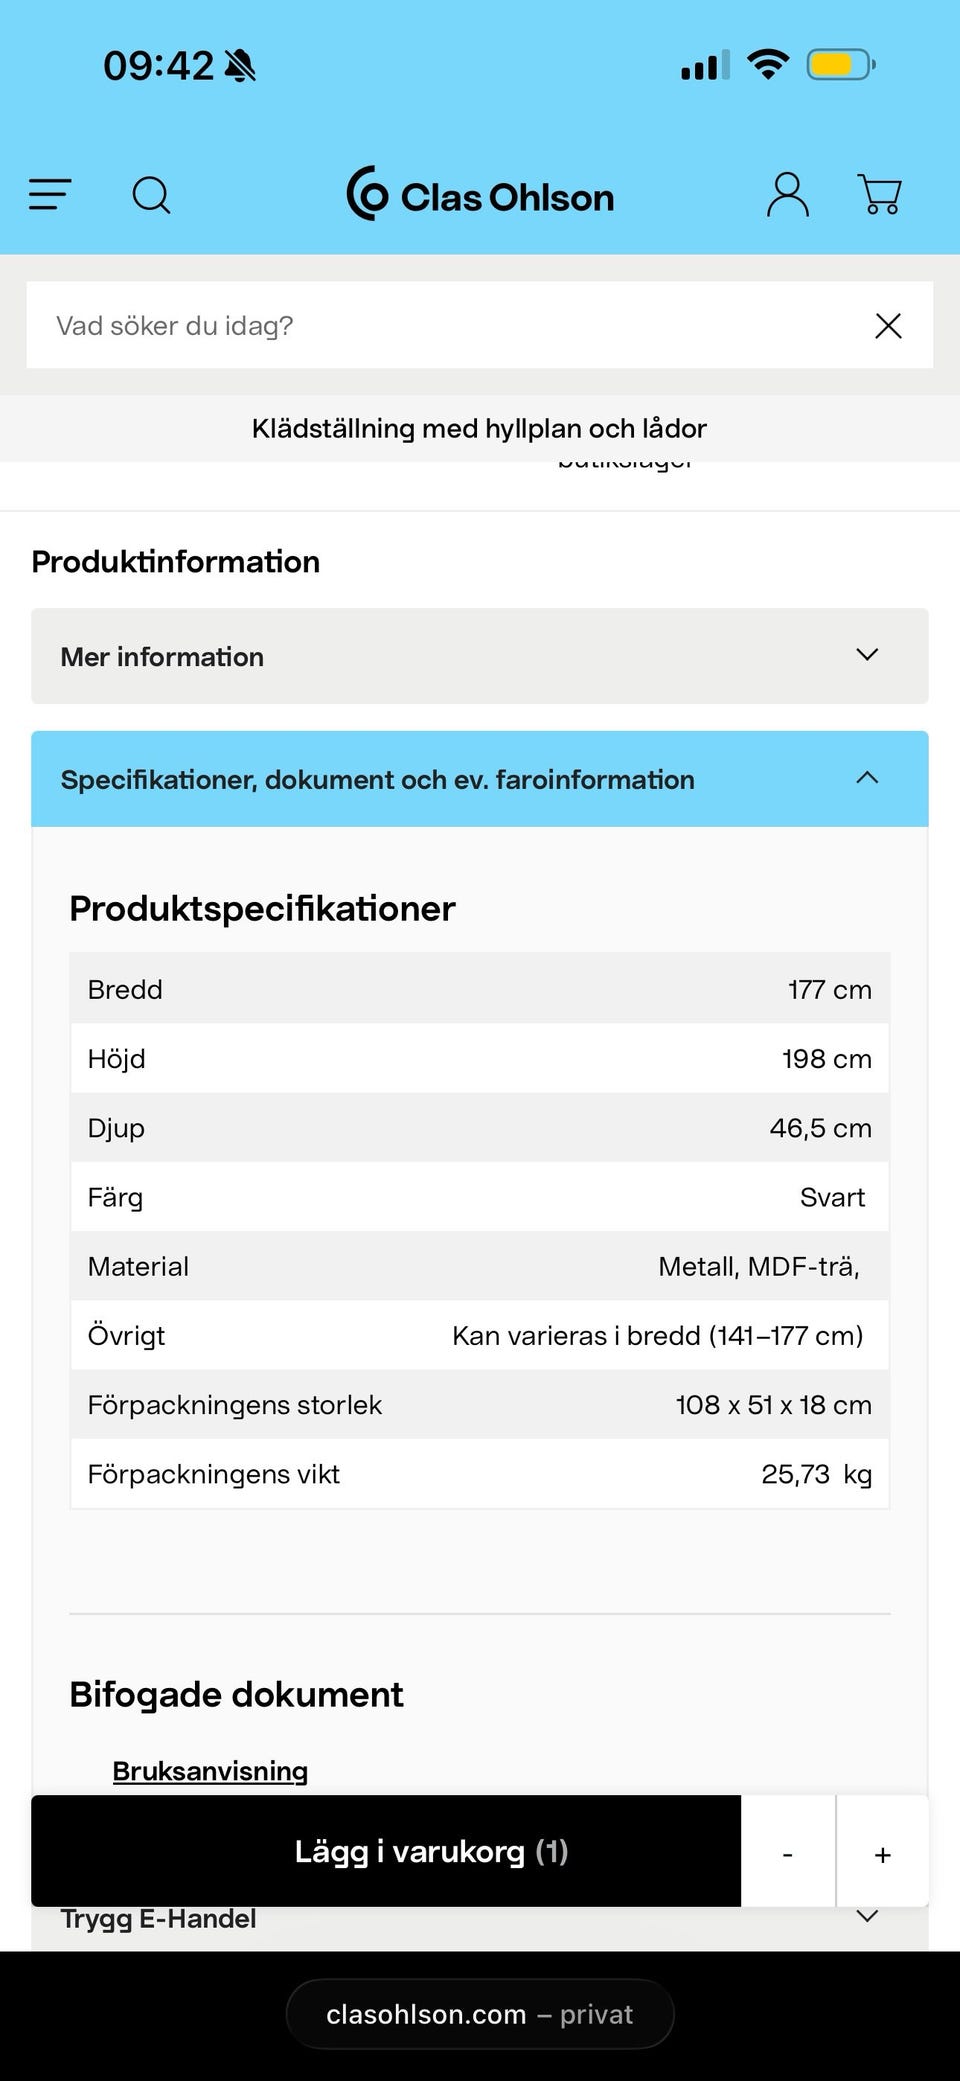The width and height of the screenshot is (960, 2081).
Task: Click the Clas Ohlson logo
Action: click(478, 196)
